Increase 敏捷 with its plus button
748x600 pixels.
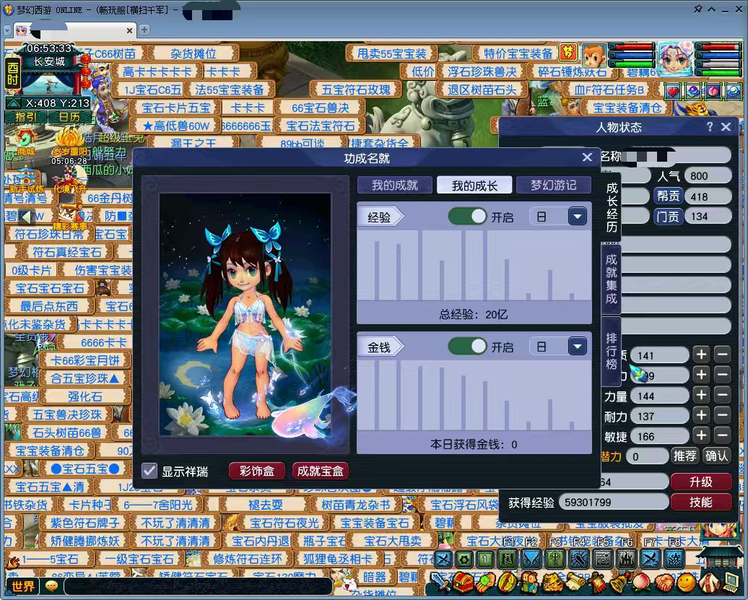click(x=701, y=435)
